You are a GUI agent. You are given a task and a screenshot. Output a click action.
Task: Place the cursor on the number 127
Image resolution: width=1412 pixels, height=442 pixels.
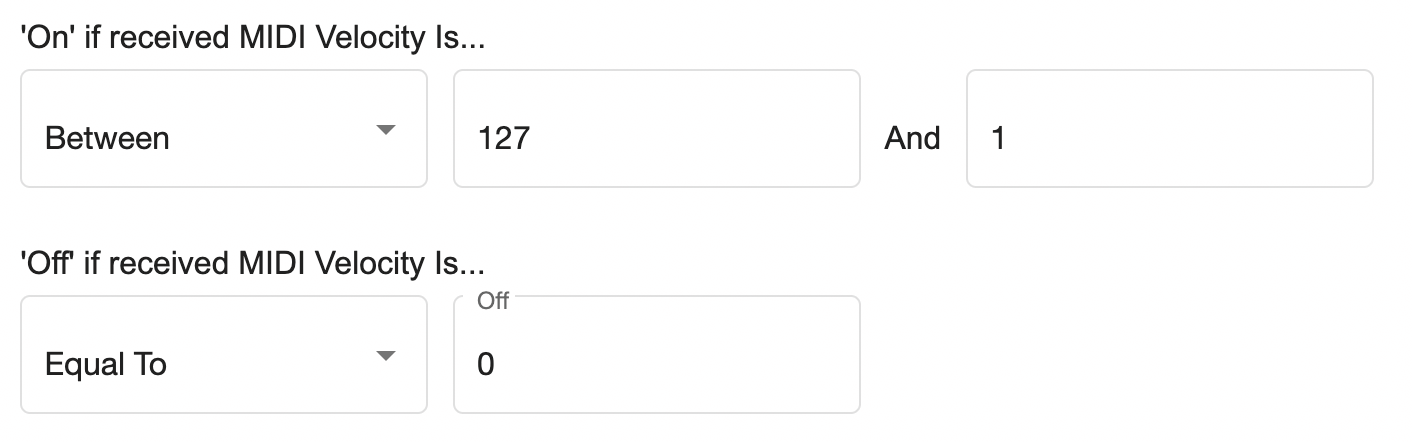tap(503, 138)
